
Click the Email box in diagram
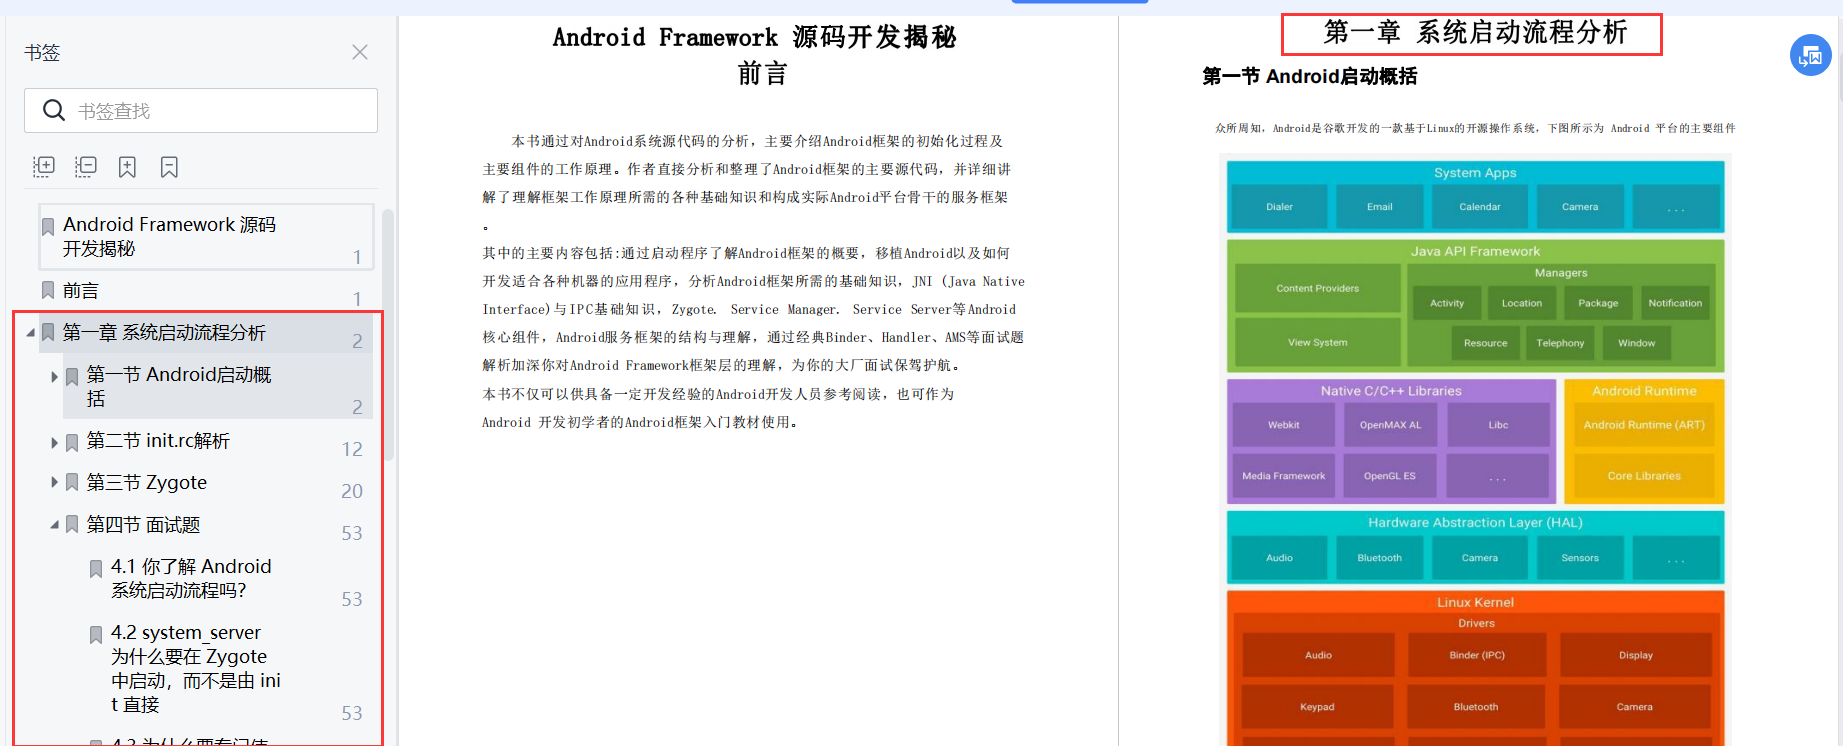[1380, 207]
